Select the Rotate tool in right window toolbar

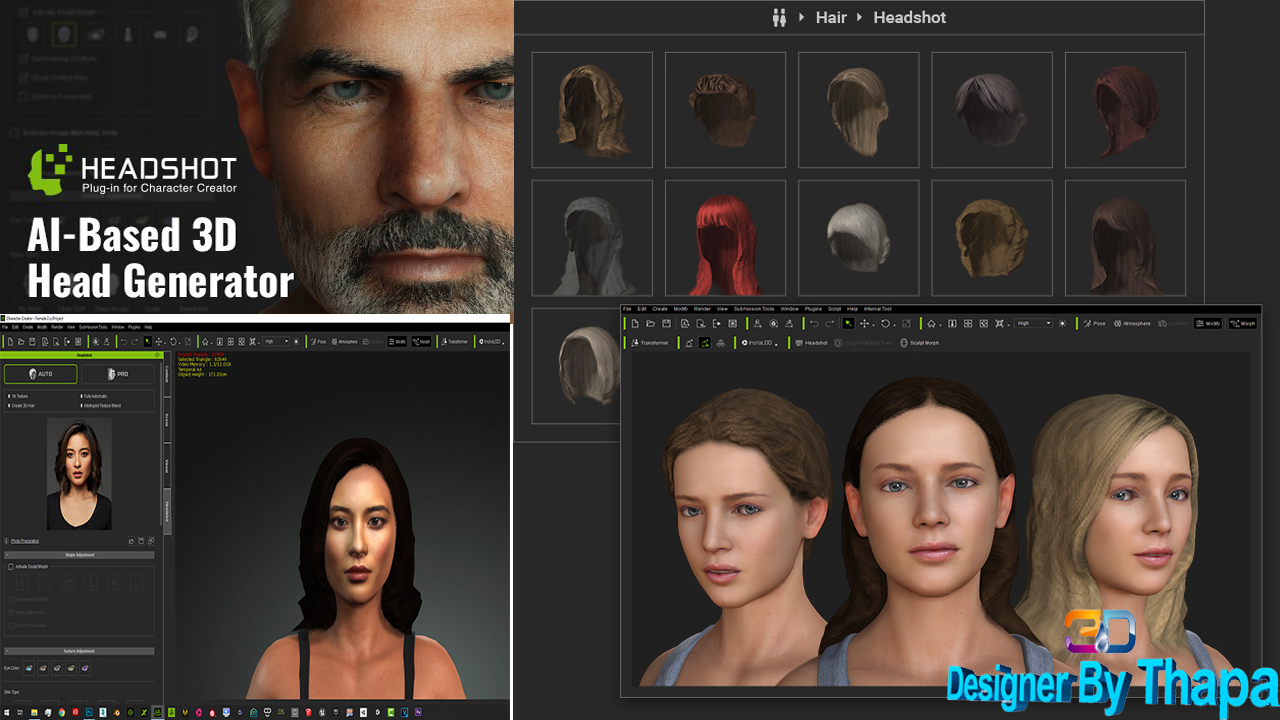[885, 323]
